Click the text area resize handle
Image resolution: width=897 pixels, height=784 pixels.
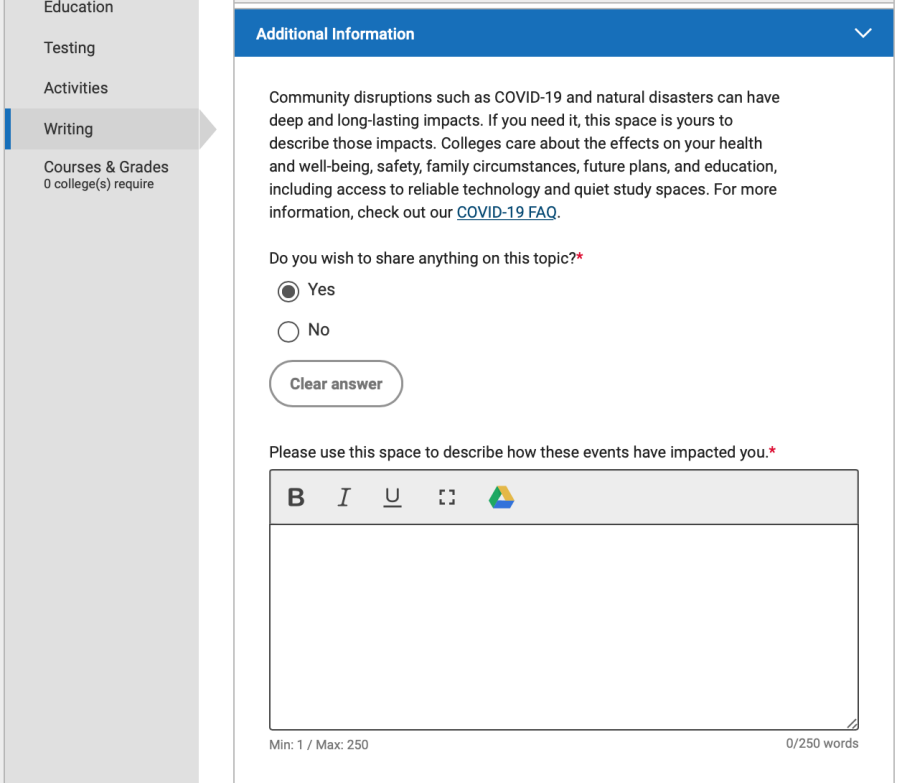pyautogui.click(x=851, y=722)
